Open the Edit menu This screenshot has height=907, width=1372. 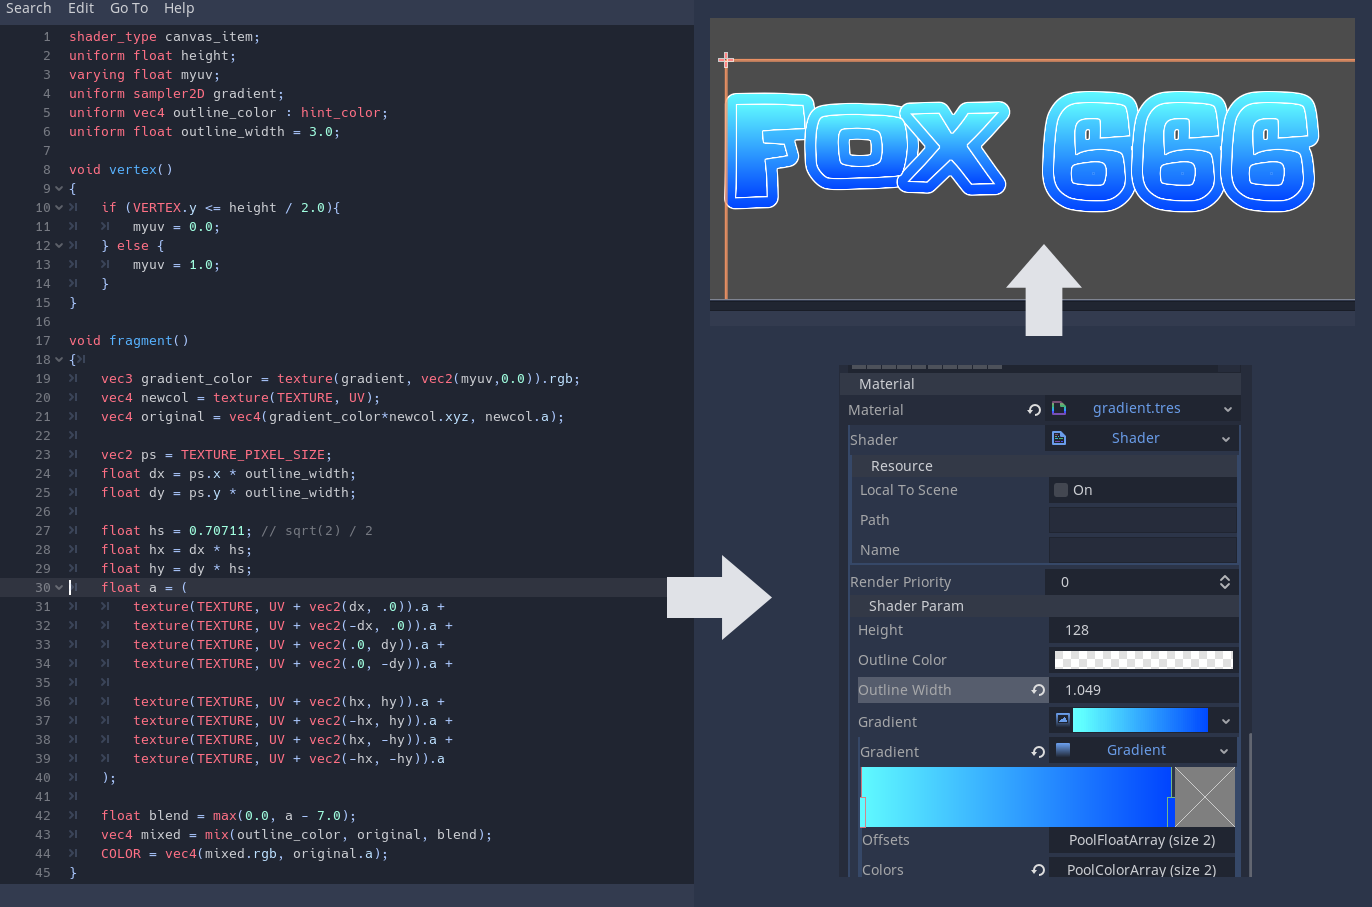tap(80, 9)
